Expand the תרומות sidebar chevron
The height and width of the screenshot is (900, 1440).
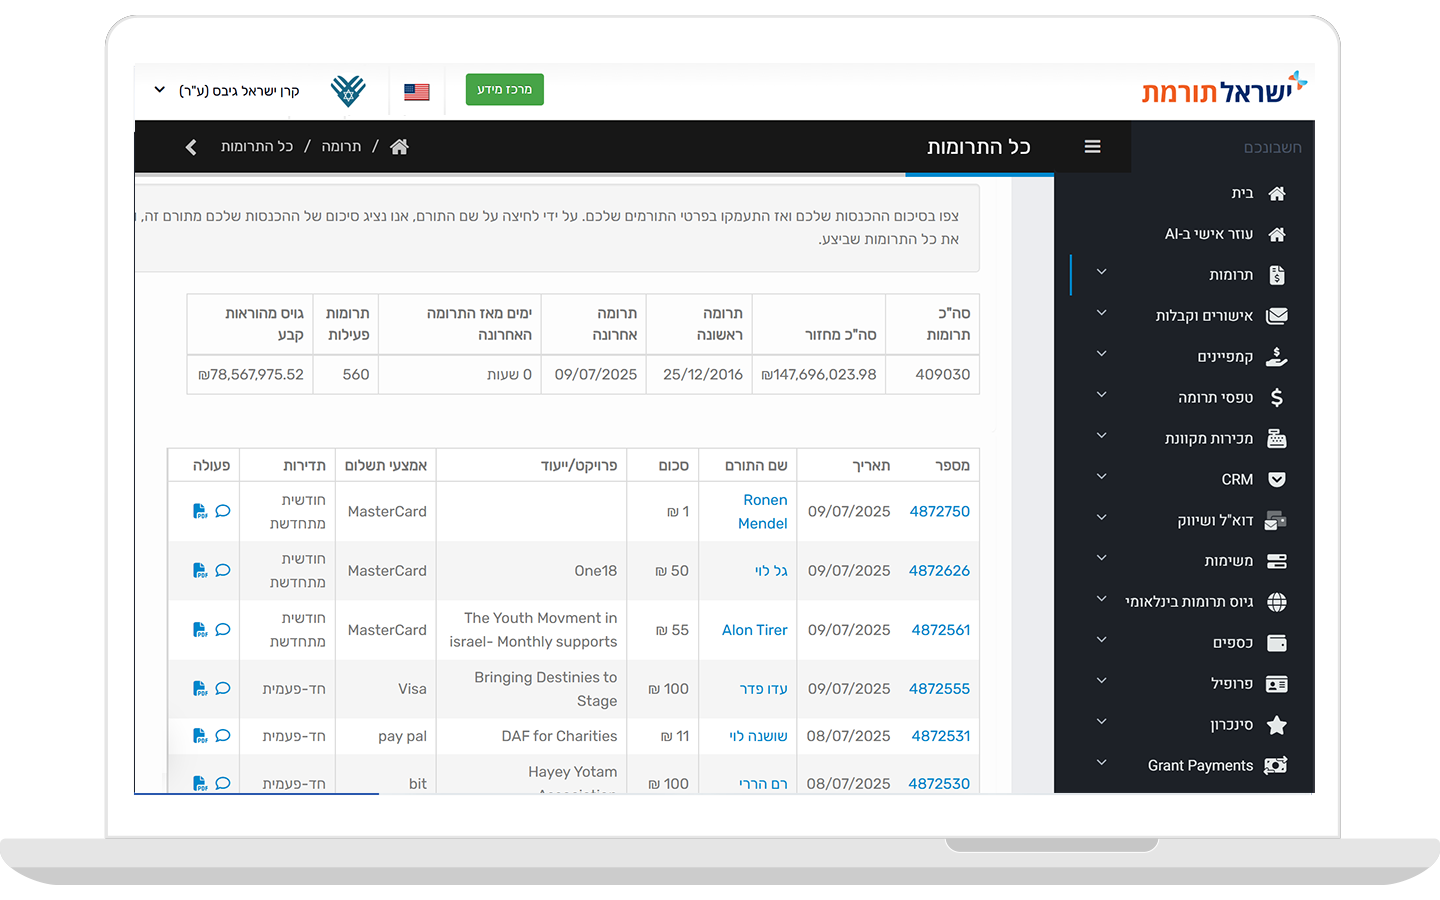point(1102,272)
